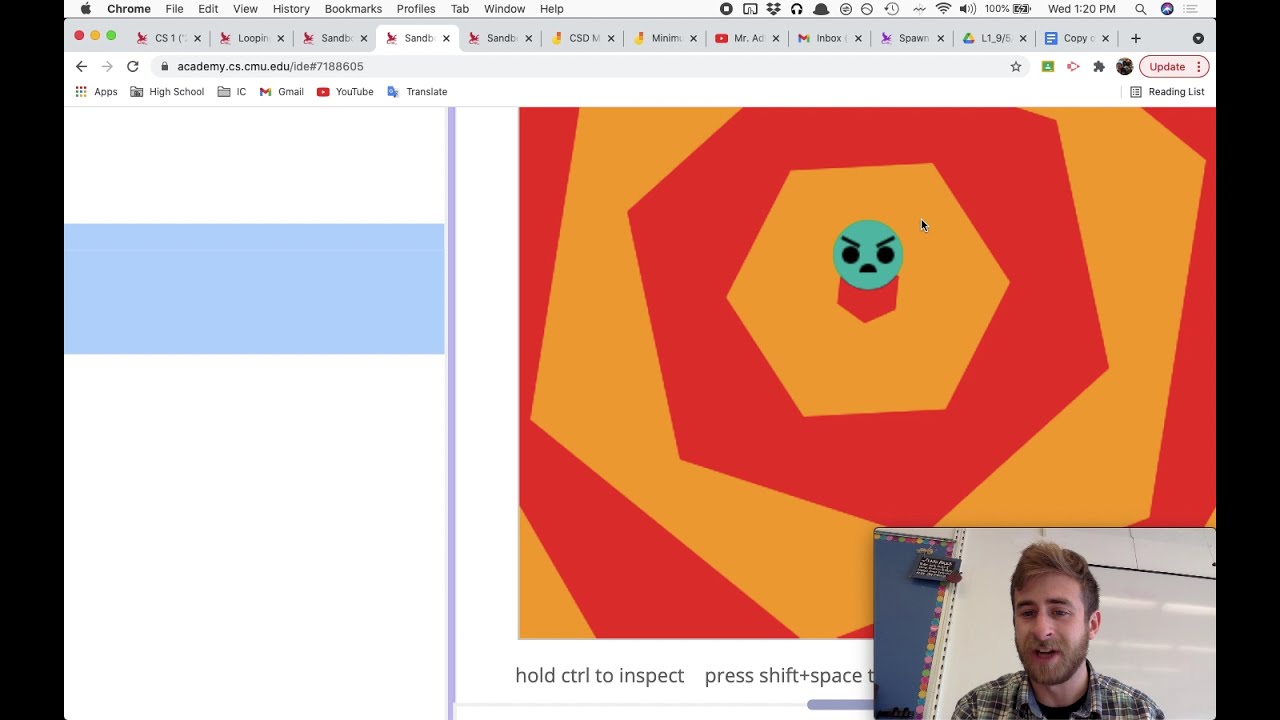Open the volume control in menu bar
Viewport: 1280px width, 720px height.
(967, 9)
